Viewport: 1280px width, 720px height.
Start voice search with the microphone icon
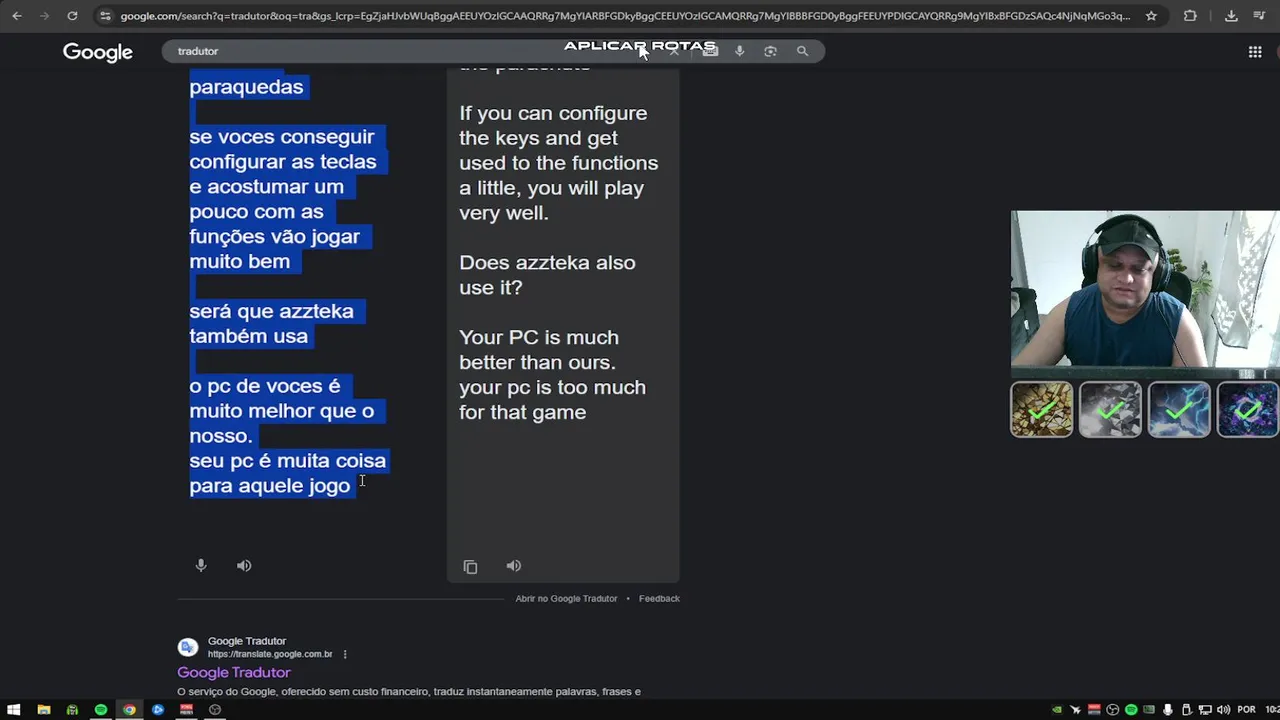tap(740, 51)
